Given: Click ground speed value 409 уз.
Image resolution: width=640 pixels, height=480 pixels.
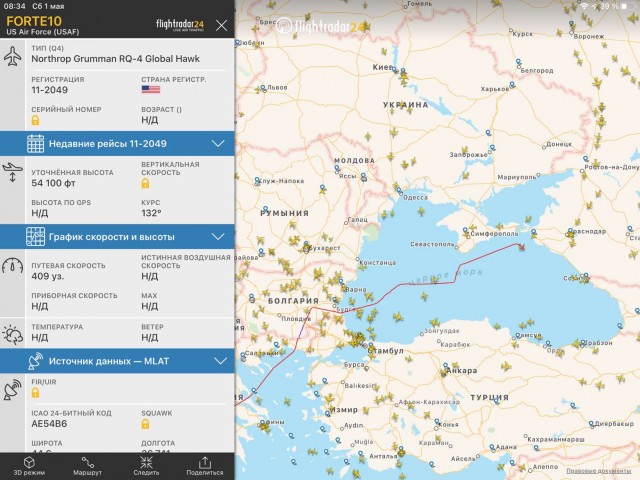Looking at the screenshot, I should (x=48, y=276).
